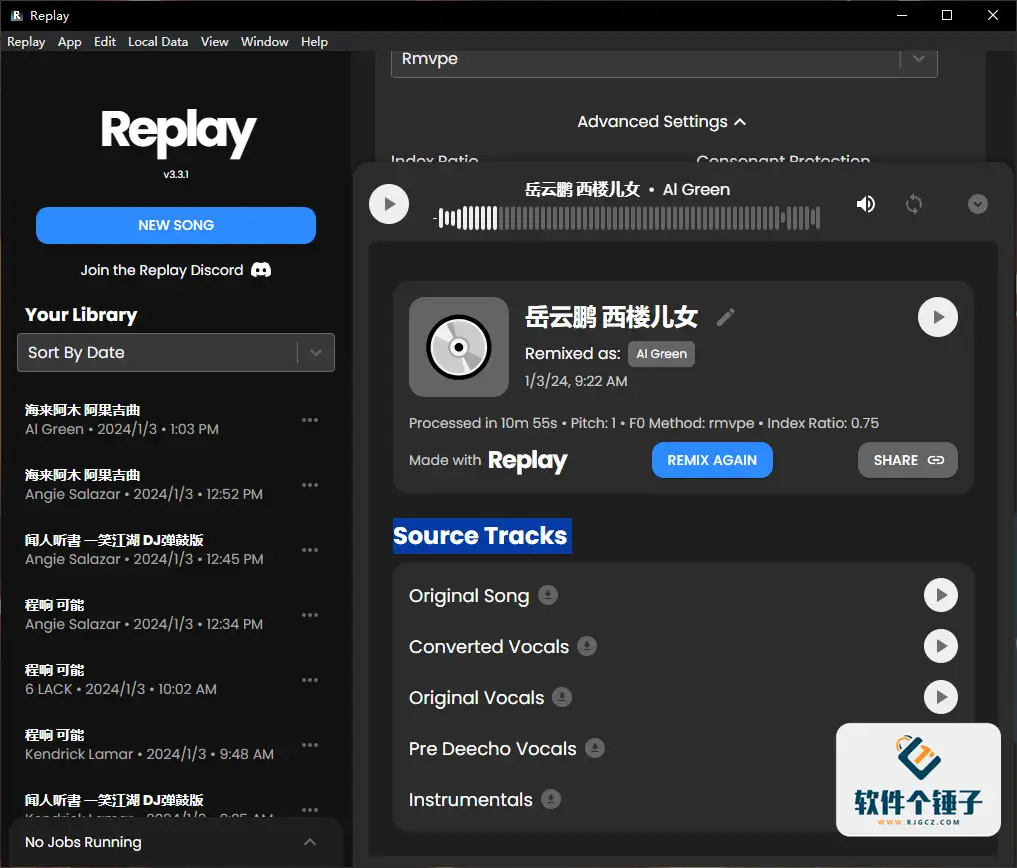The image size is (1017, 868).
Task: Open options for Angie Salazar 12:45 PM song
Action: coord(310,549)
